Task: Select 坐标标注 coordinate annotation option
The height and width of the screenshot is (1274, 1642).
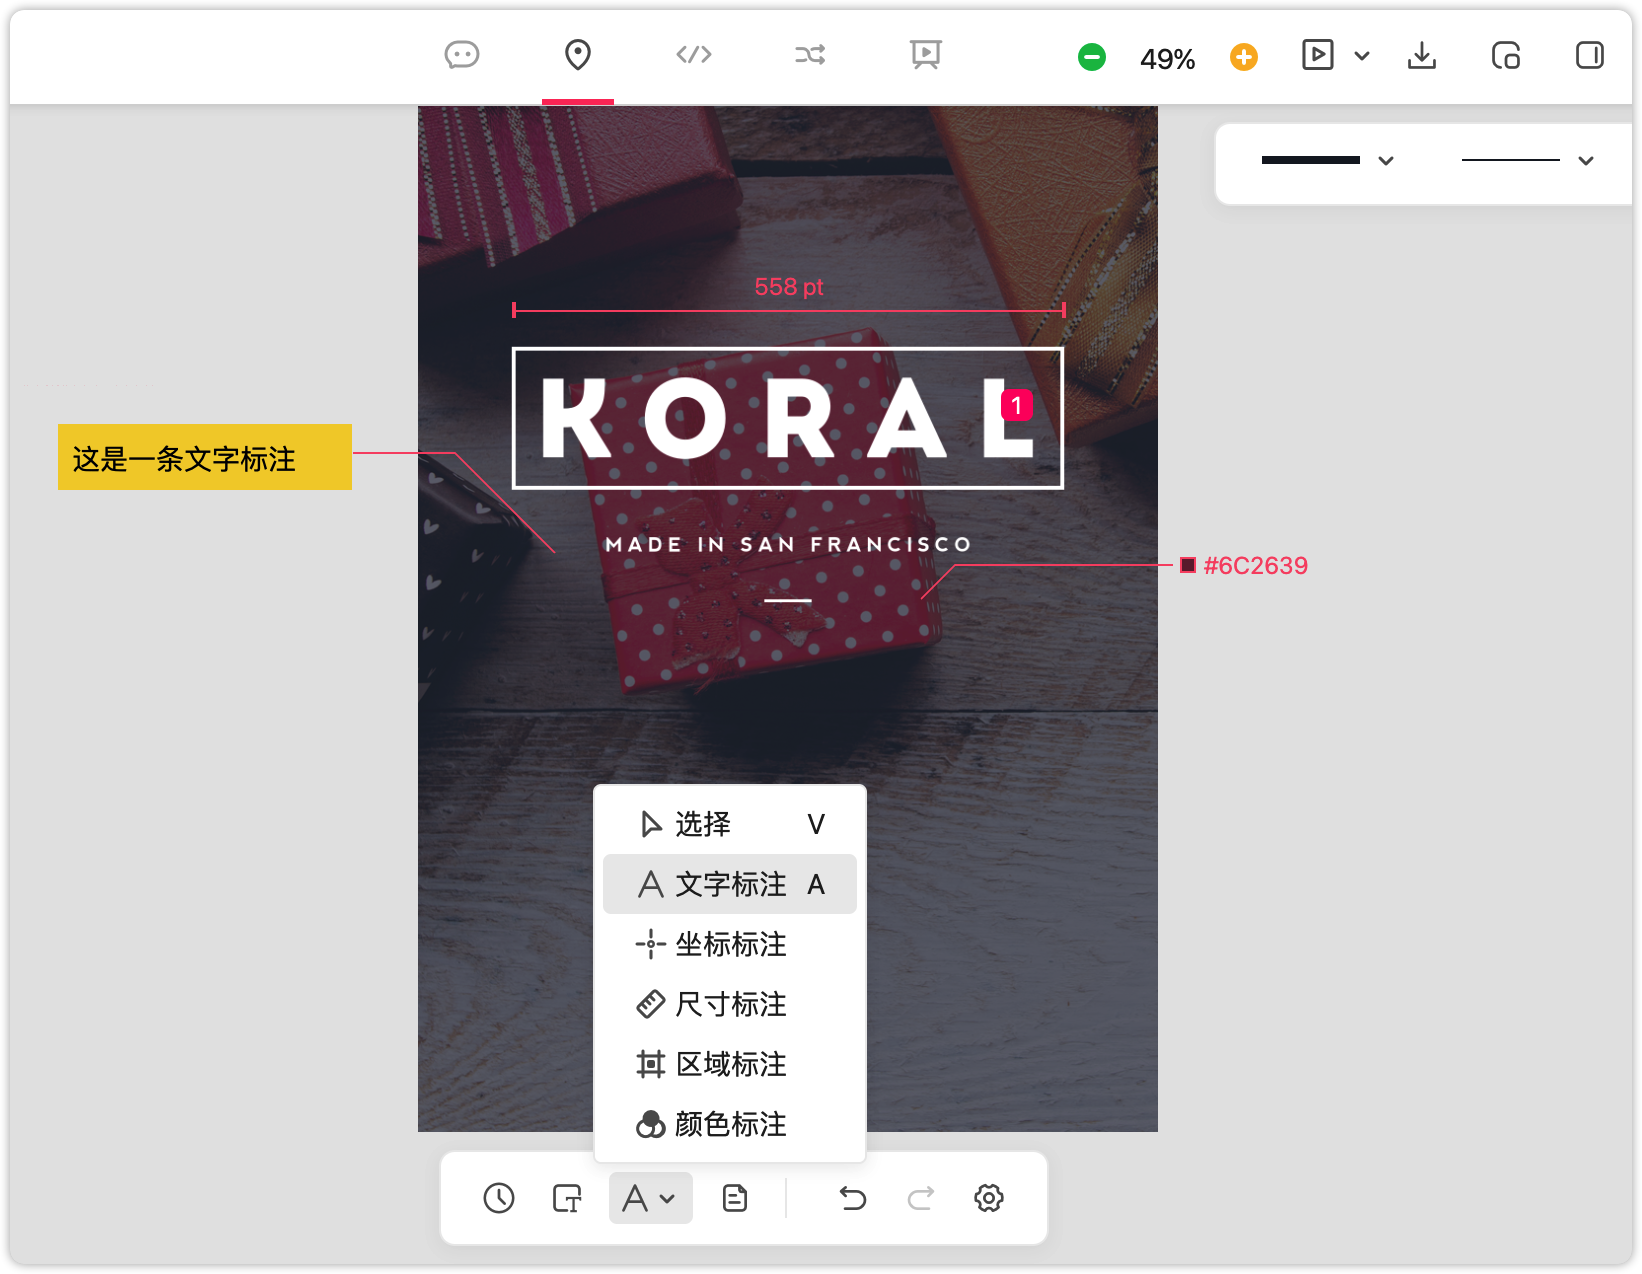Action: point(730,944)
